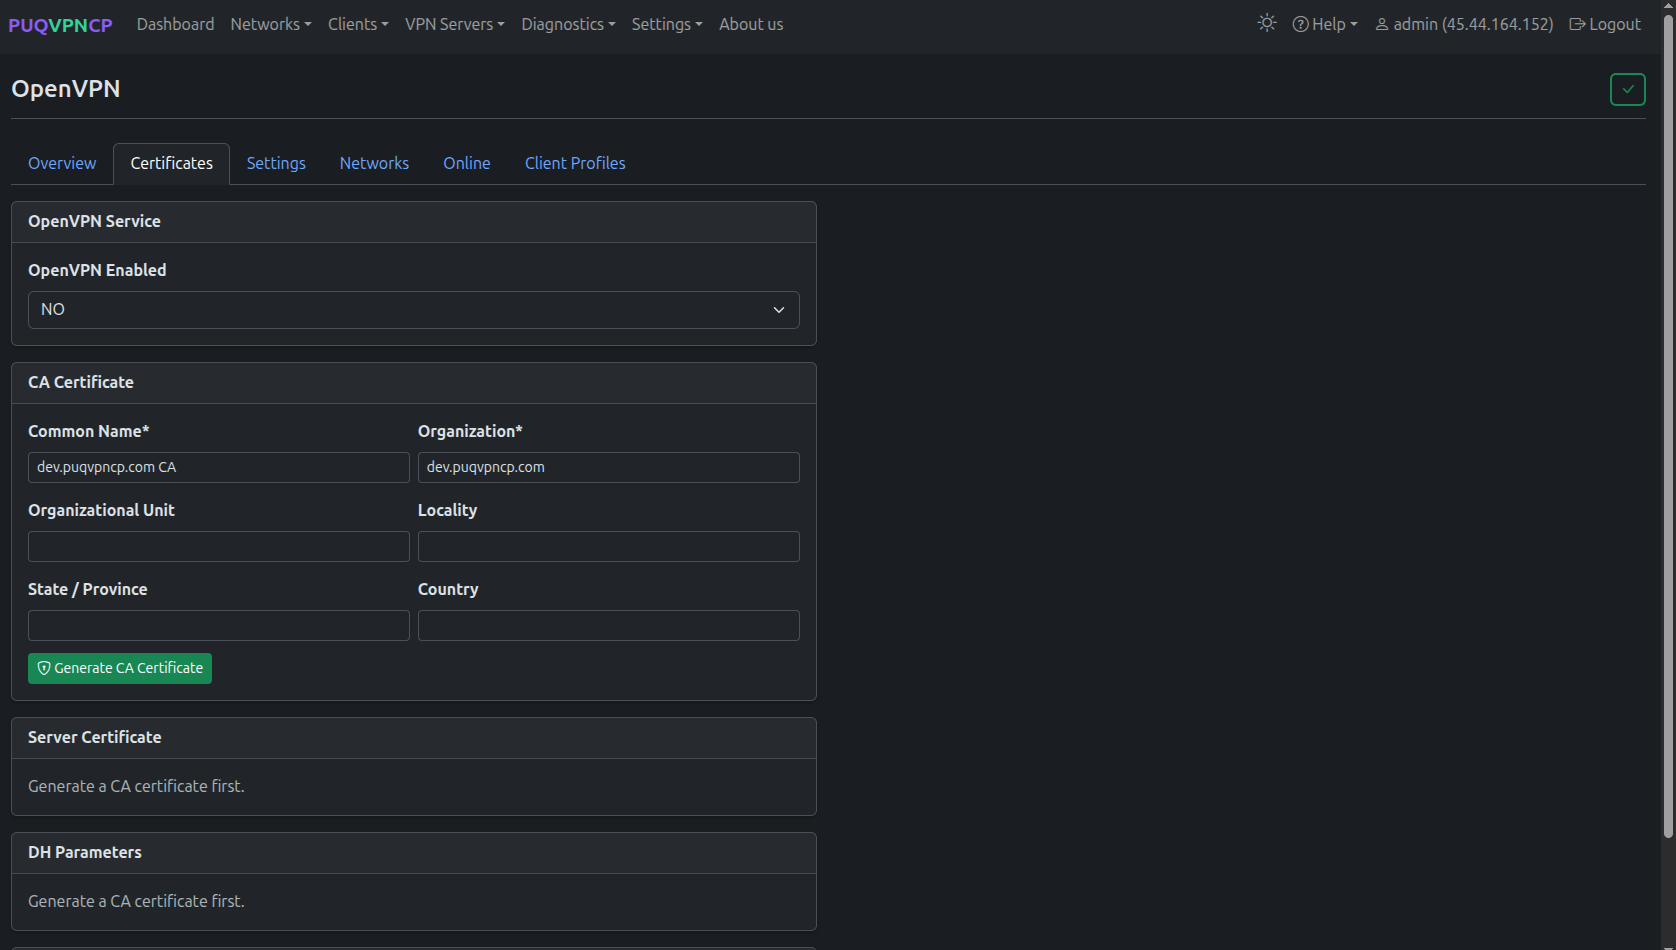Click the OpenVPN Service section header
Image resolution: width=1676 pixels, height=950 pixels.
coord(414,222)
